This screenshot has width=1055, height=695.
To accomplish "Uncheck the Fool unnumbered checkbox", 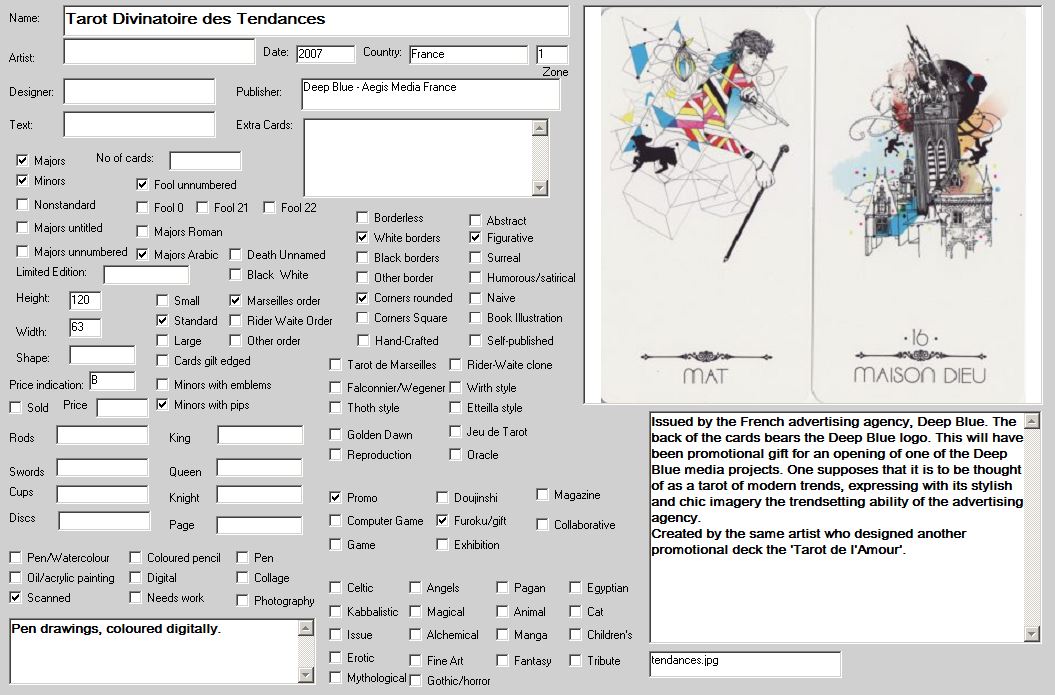I will pos(143,185).
